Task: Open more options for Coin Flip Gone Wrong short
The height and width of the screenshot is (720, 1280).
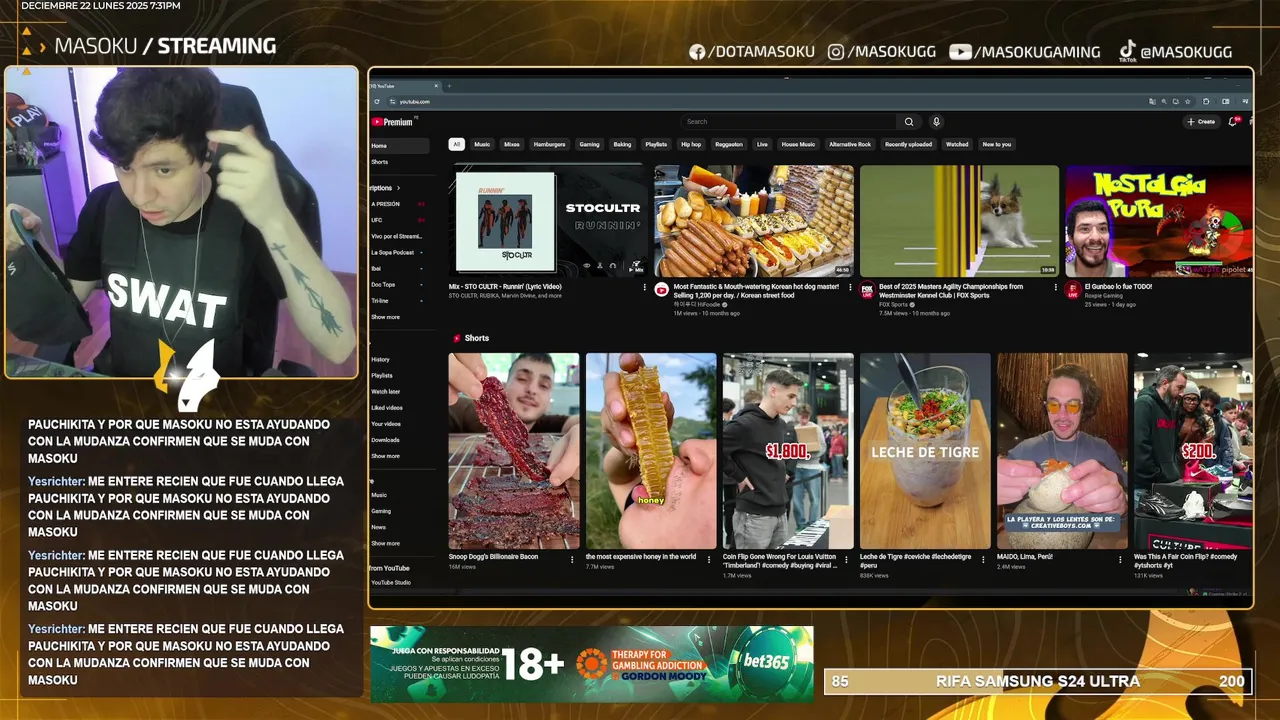Action: pos(846,559)
